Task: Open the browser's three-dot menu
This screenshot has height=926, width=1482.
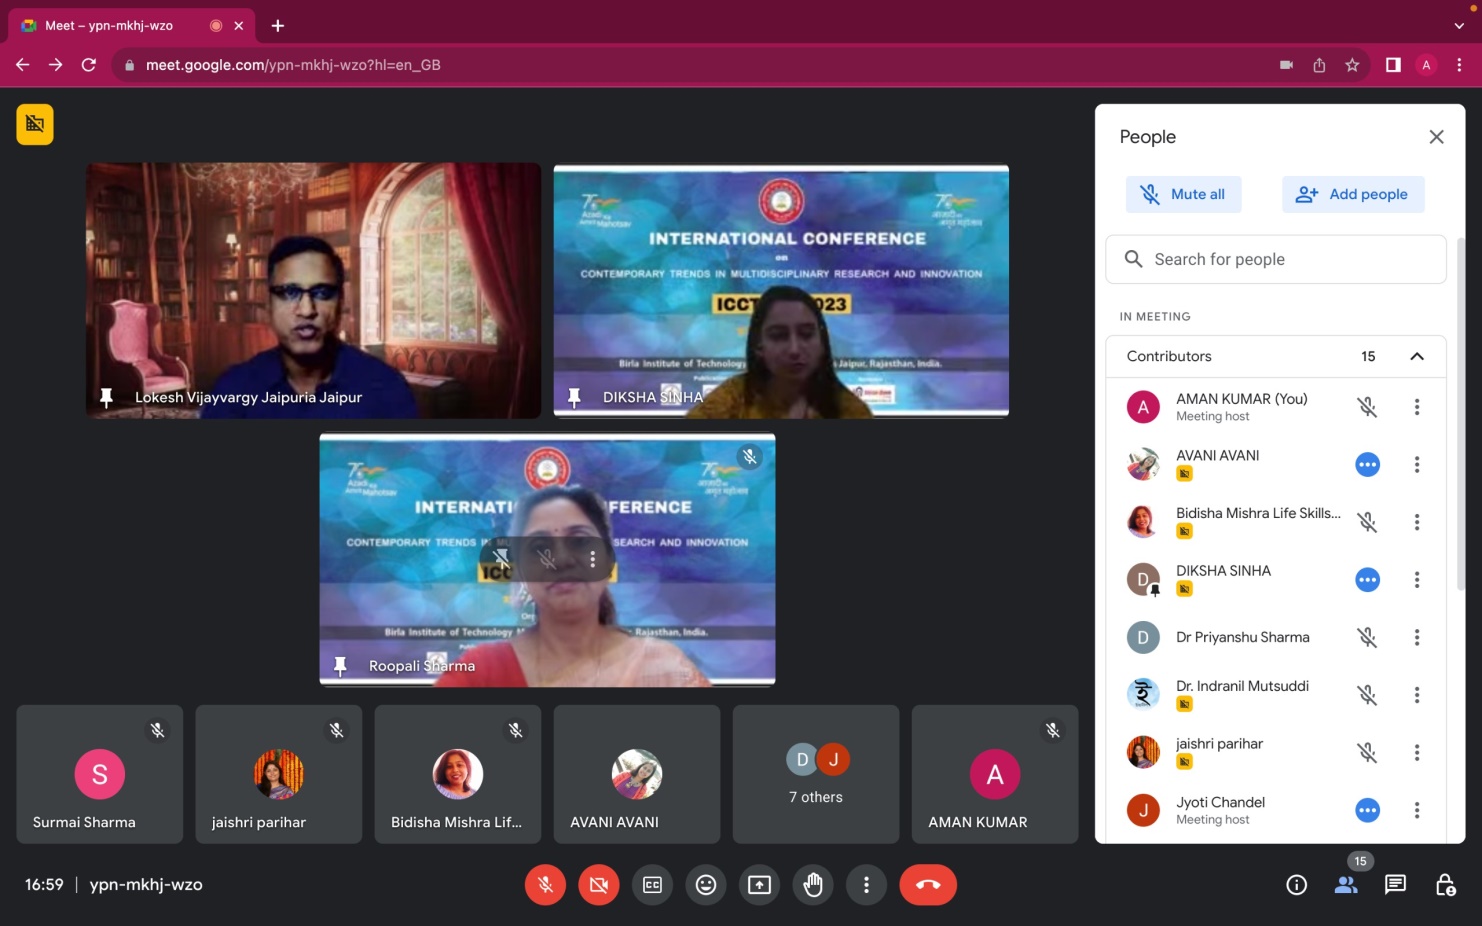Action: [1459, 65]
